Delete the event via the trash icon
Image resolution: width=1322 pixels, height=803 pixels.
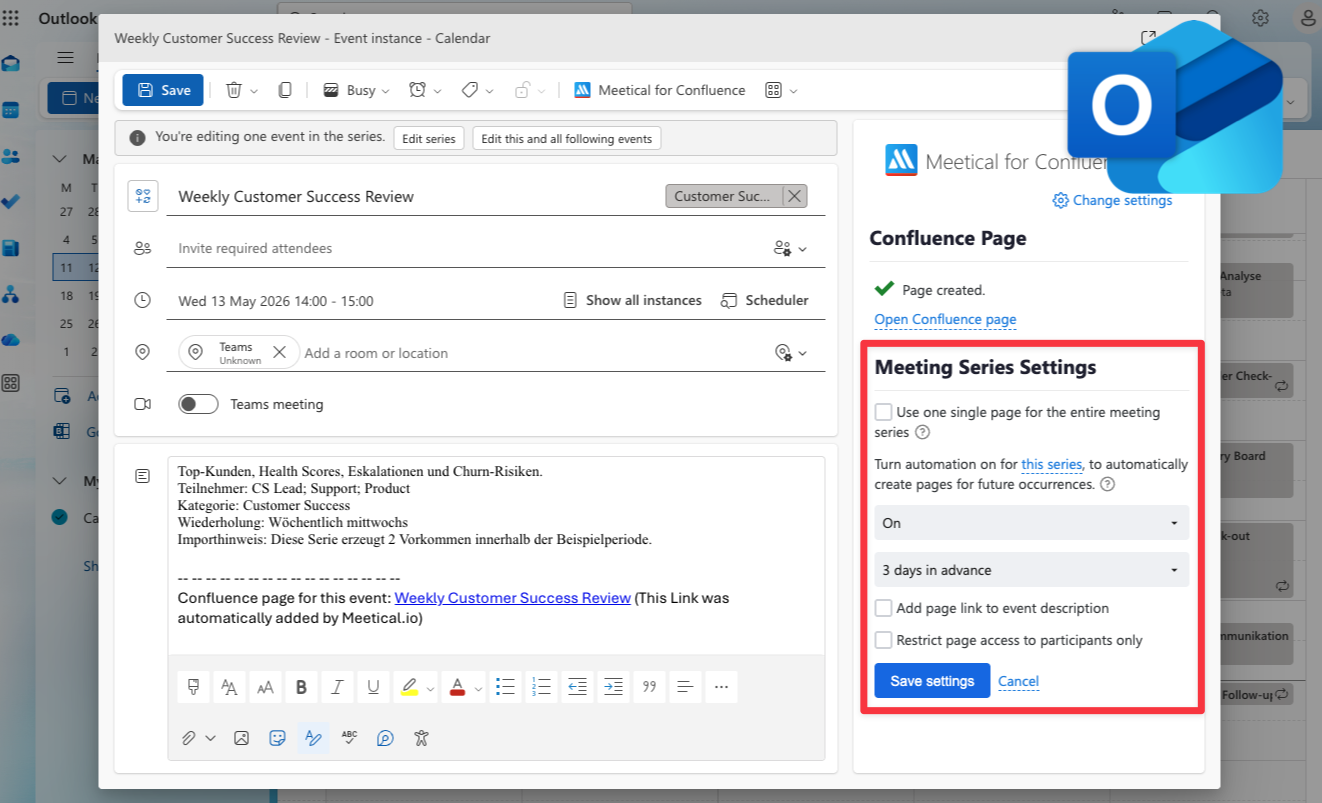coord(234,90)
